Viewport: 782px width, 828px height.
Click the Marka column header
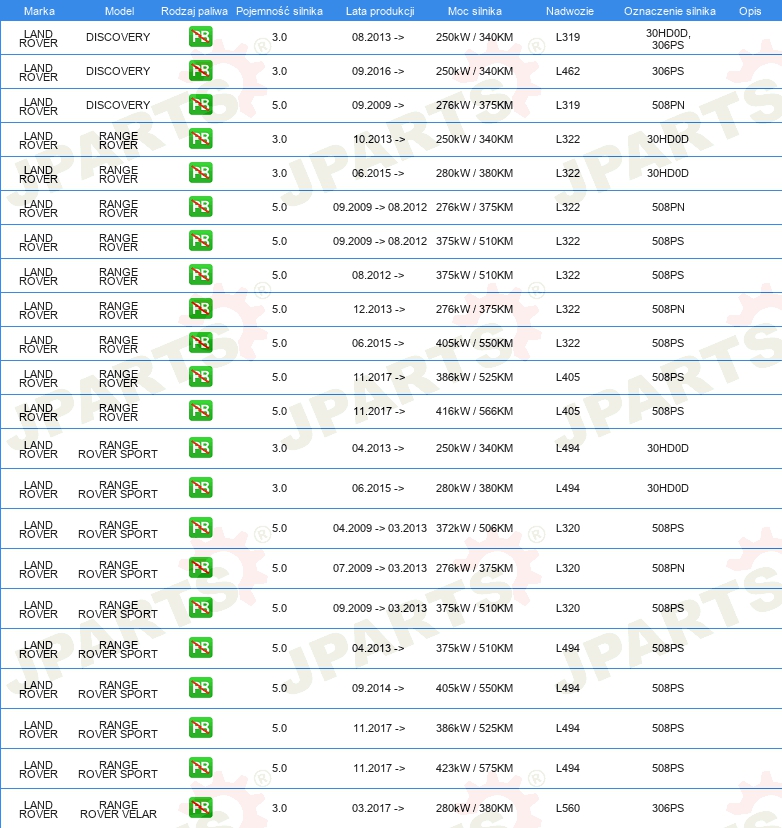39,11
